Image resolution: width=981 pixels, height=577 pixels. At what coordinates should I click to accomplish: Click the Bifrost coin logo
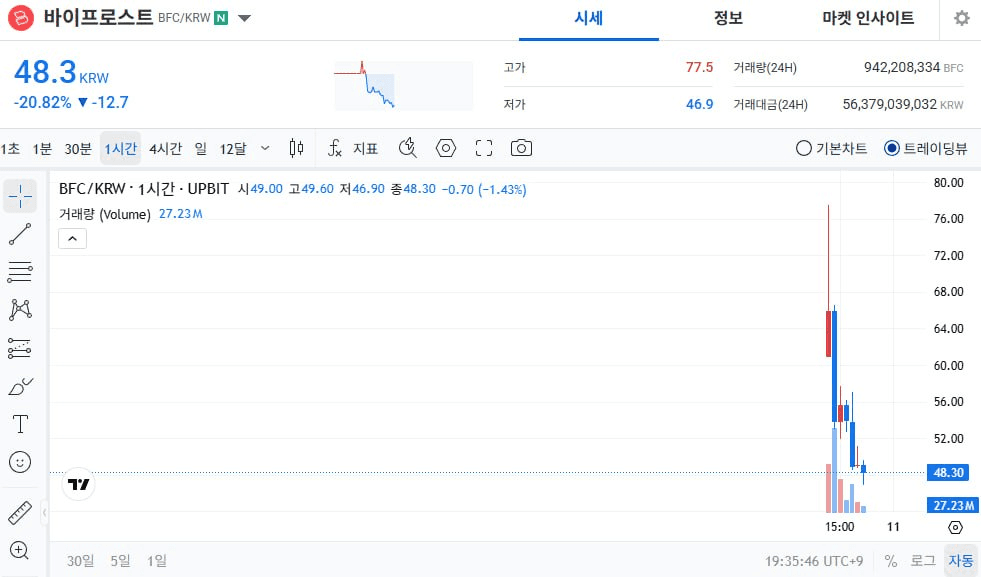tap(20, 18)
